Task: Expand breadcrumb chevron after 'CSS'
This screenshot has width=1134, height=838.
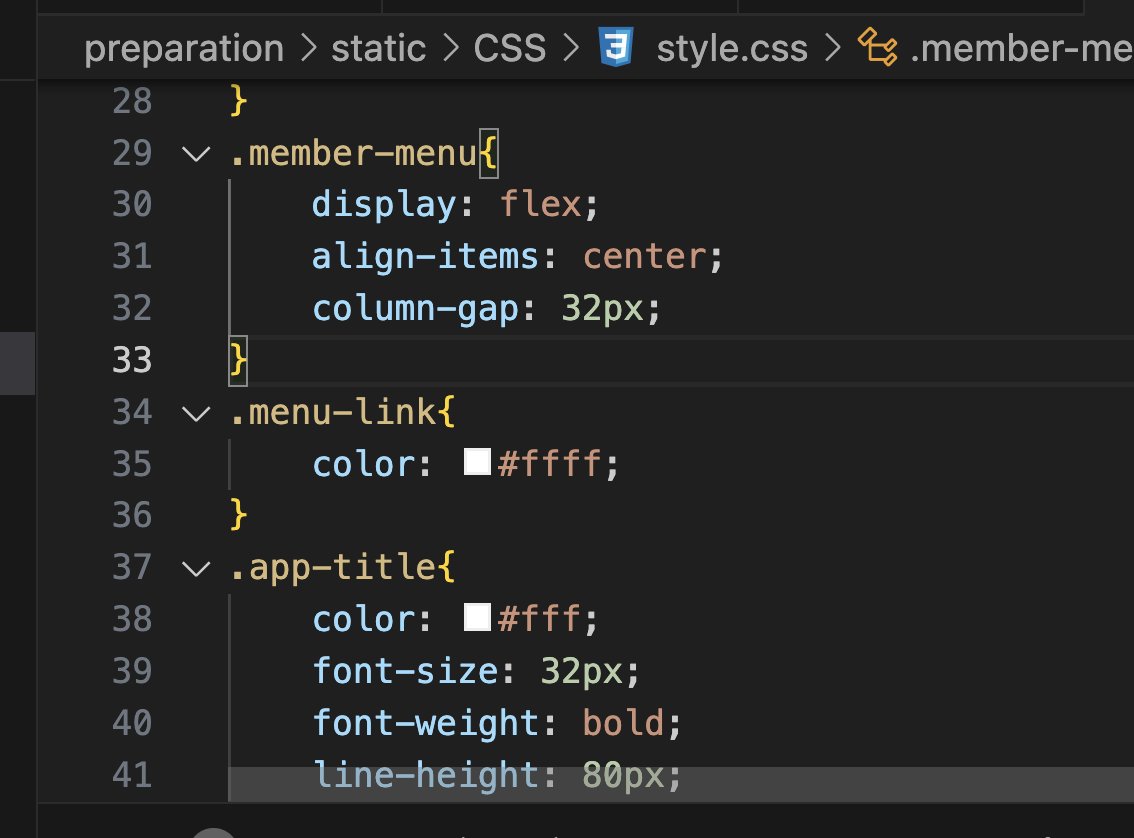Action: click(571, 48)
